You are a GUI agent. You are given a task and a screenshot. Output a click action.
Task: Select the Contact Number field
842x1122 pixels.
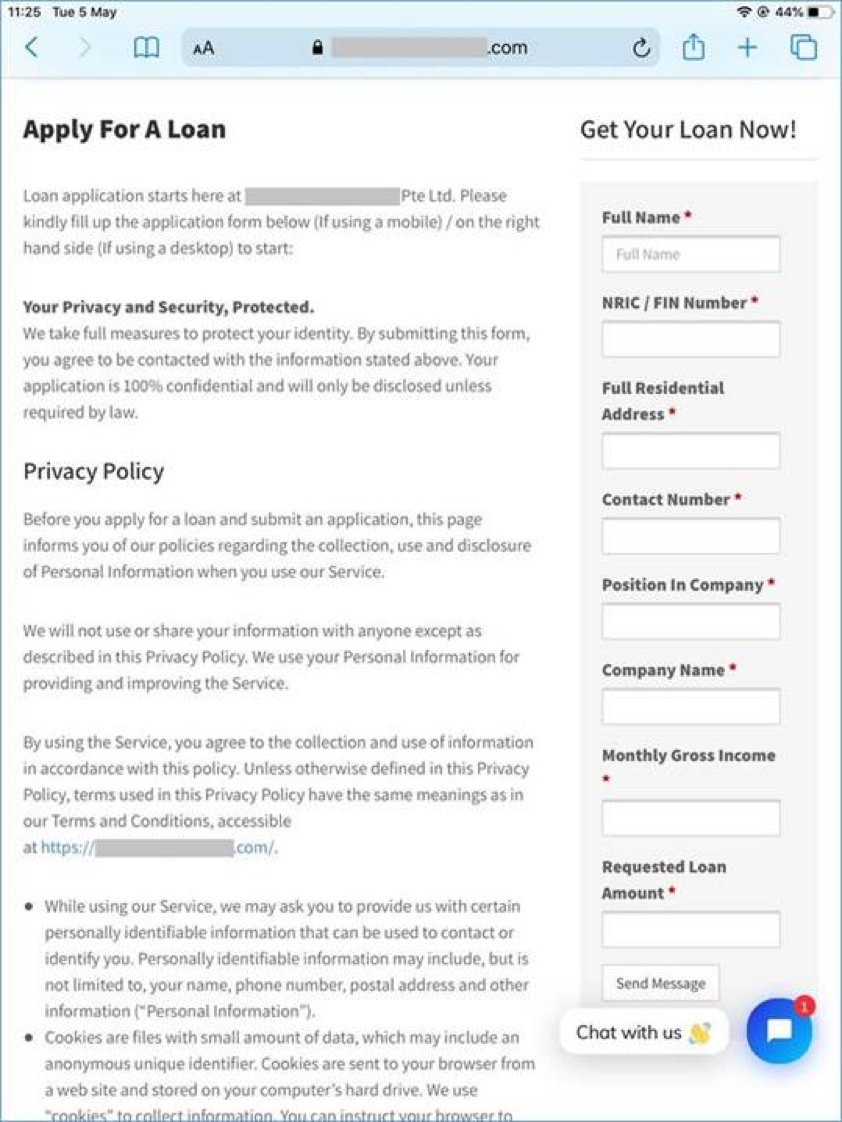click(x=690, y=536)
